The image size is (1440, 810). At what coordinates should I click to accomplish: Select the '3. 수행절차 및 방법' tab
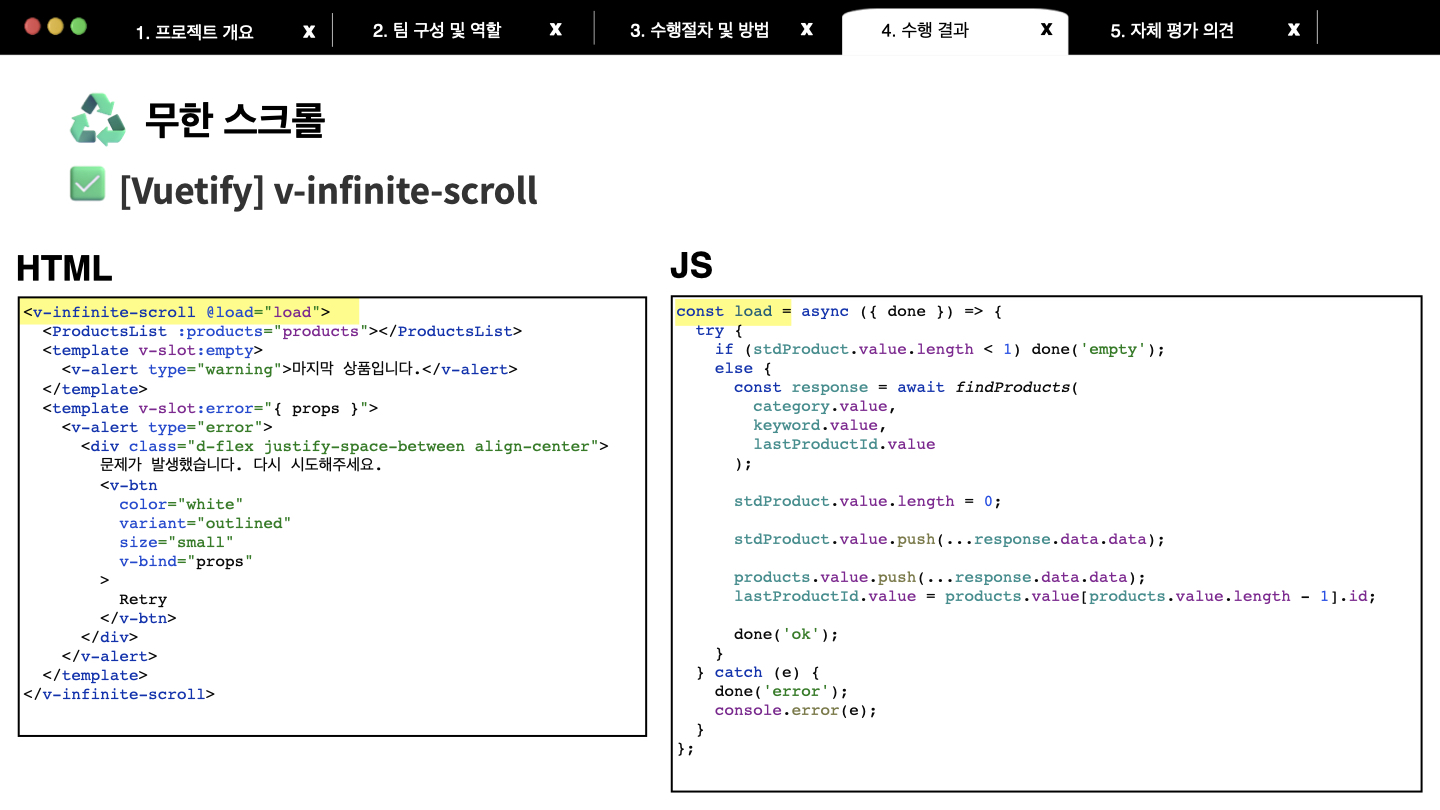[x=699, y=31]
